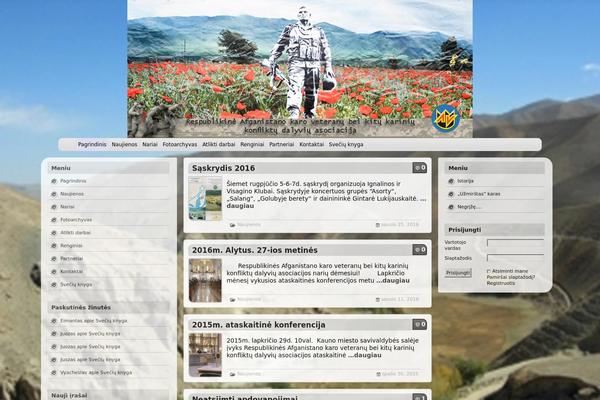600x400 pixels.
Task: Open Naujienos in the top navigation bar
Action: point(124,144)
